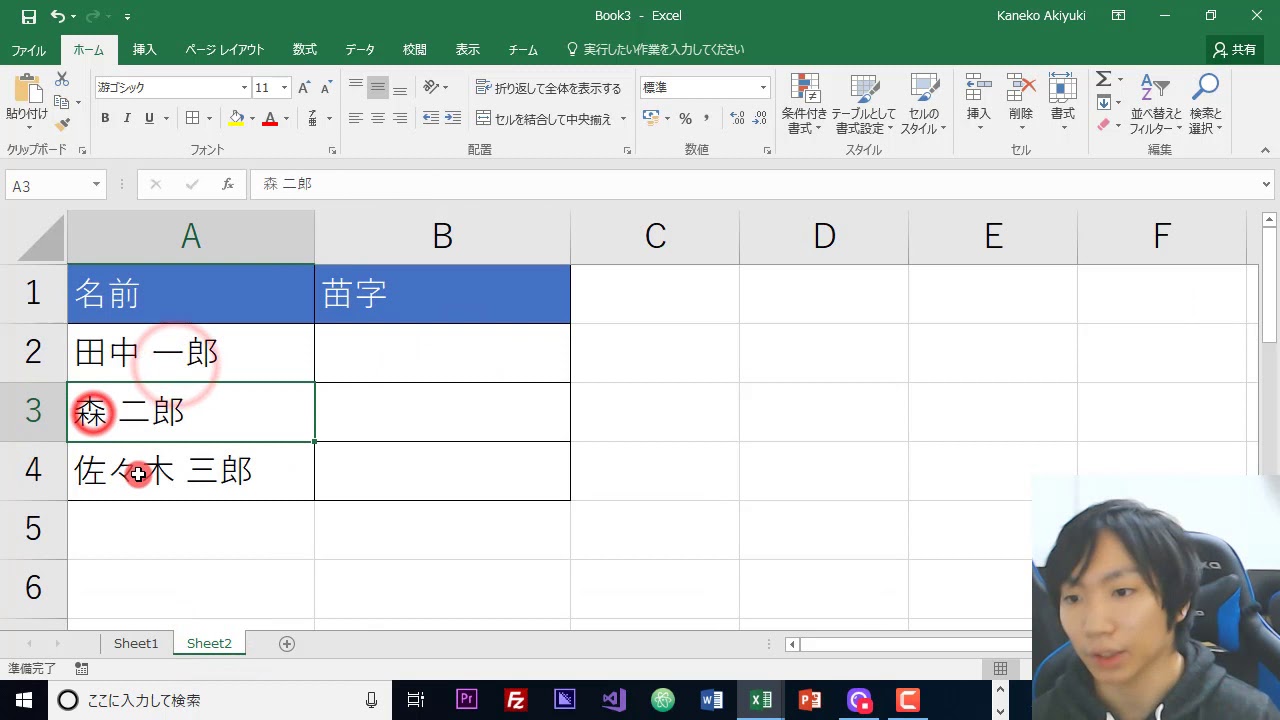This screenshot has height=720, width=1280.
Task: Open the 数式 tab
Action: click(x=305, y=50)
